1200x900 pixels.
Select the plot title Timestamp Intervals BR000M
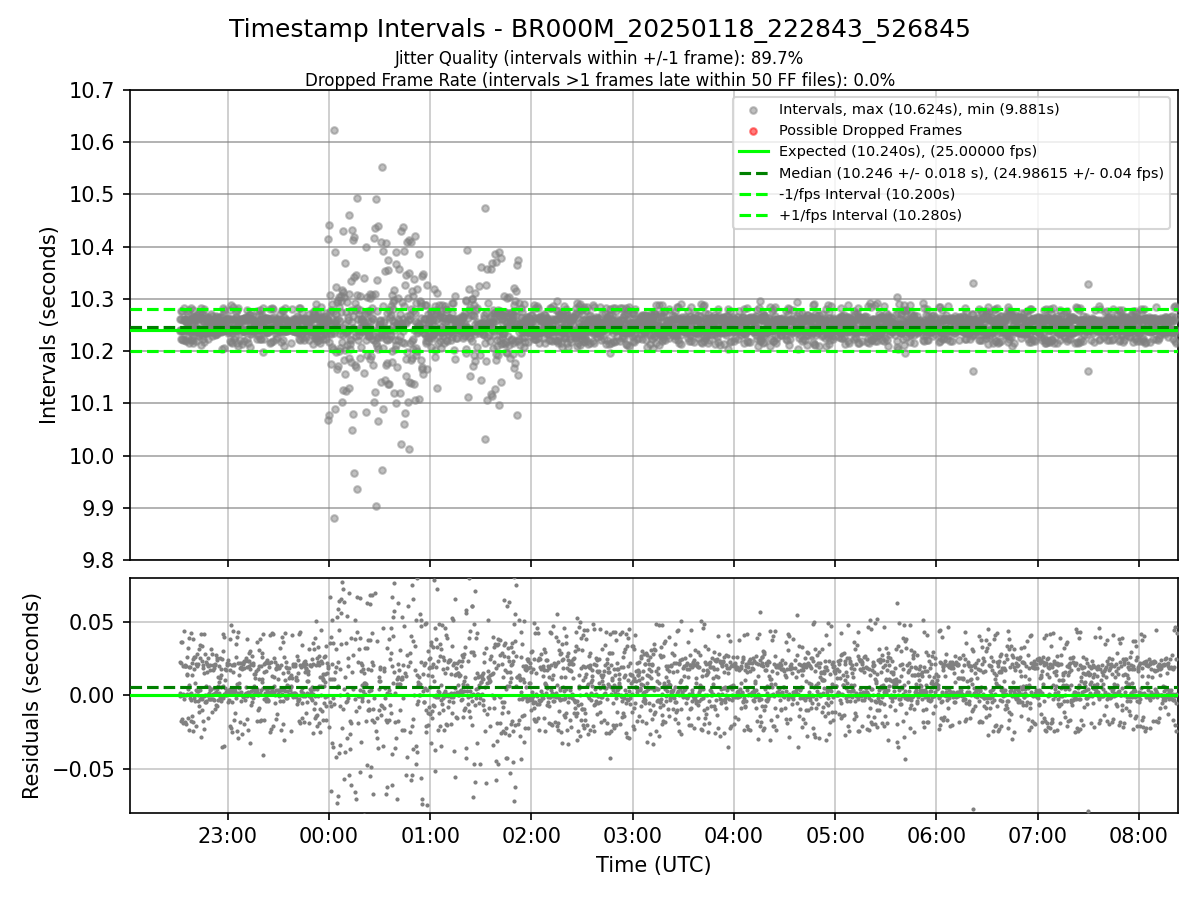click(x=600, y=29)
